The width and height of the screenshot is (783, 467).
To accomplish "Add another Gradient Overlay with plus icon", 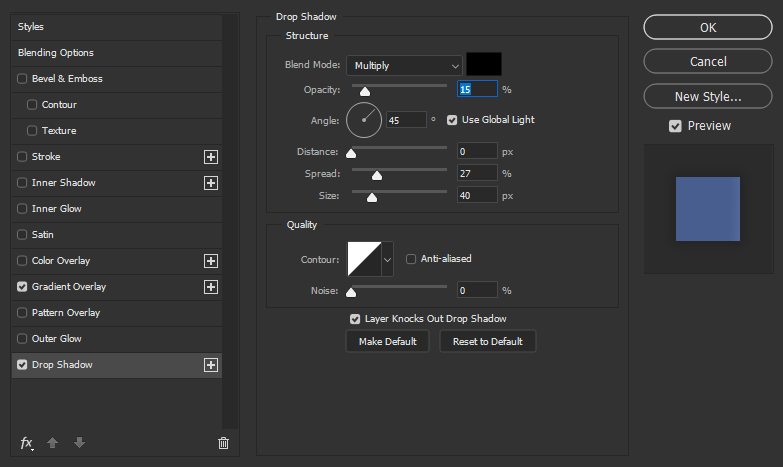I will point(211,287).
